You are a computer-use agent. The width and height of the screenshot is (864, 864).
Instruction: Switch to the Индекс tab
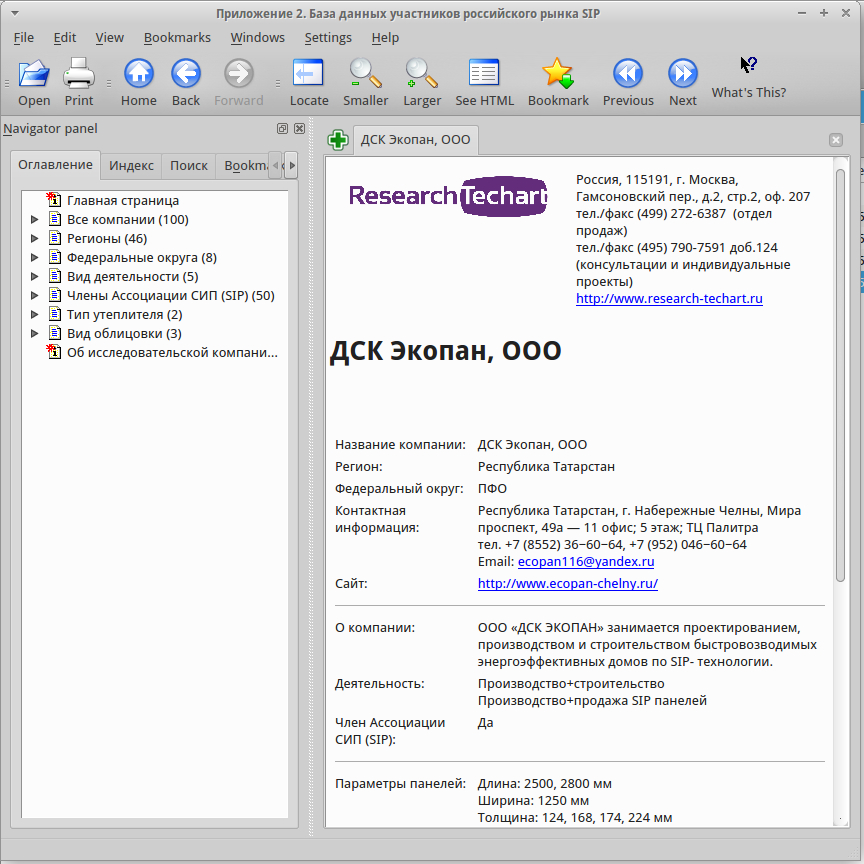[131, 165]
